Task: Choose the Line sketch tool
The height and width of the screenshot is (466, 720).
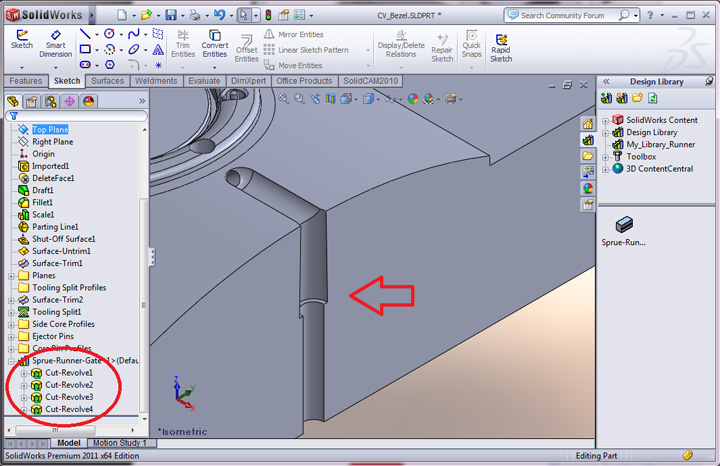Action: coord(85,34)
